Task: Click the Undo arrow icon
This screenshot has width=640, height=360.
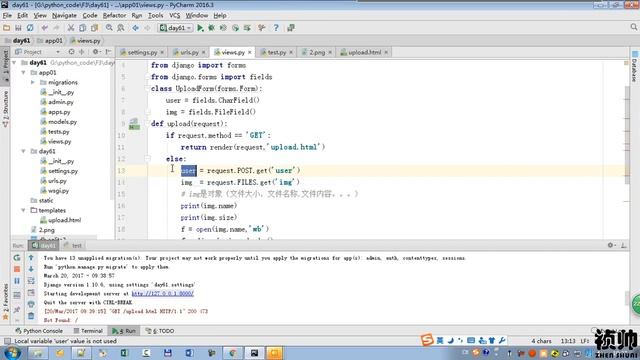Action: [x=44, y=28]
